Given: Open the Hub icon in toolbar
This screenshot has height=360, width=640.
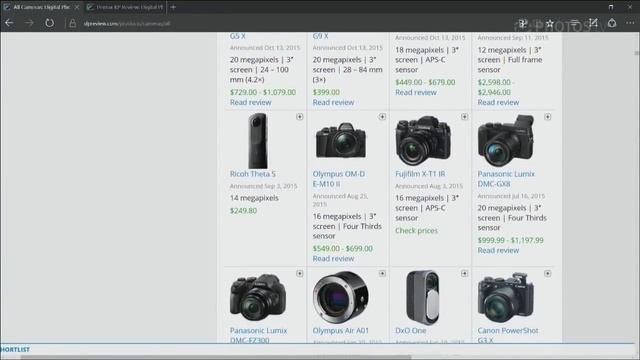Looking at the screenshot, I should (x=574, y=23).
